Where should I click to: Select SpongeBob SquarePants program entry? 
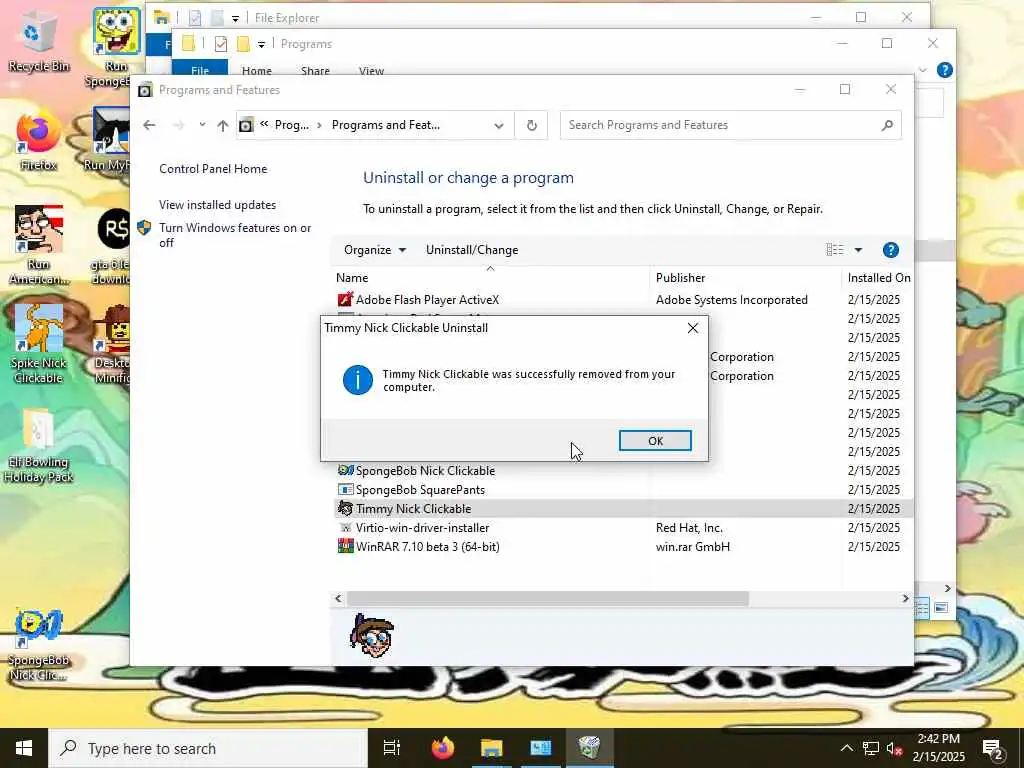(x=420, y=490)
